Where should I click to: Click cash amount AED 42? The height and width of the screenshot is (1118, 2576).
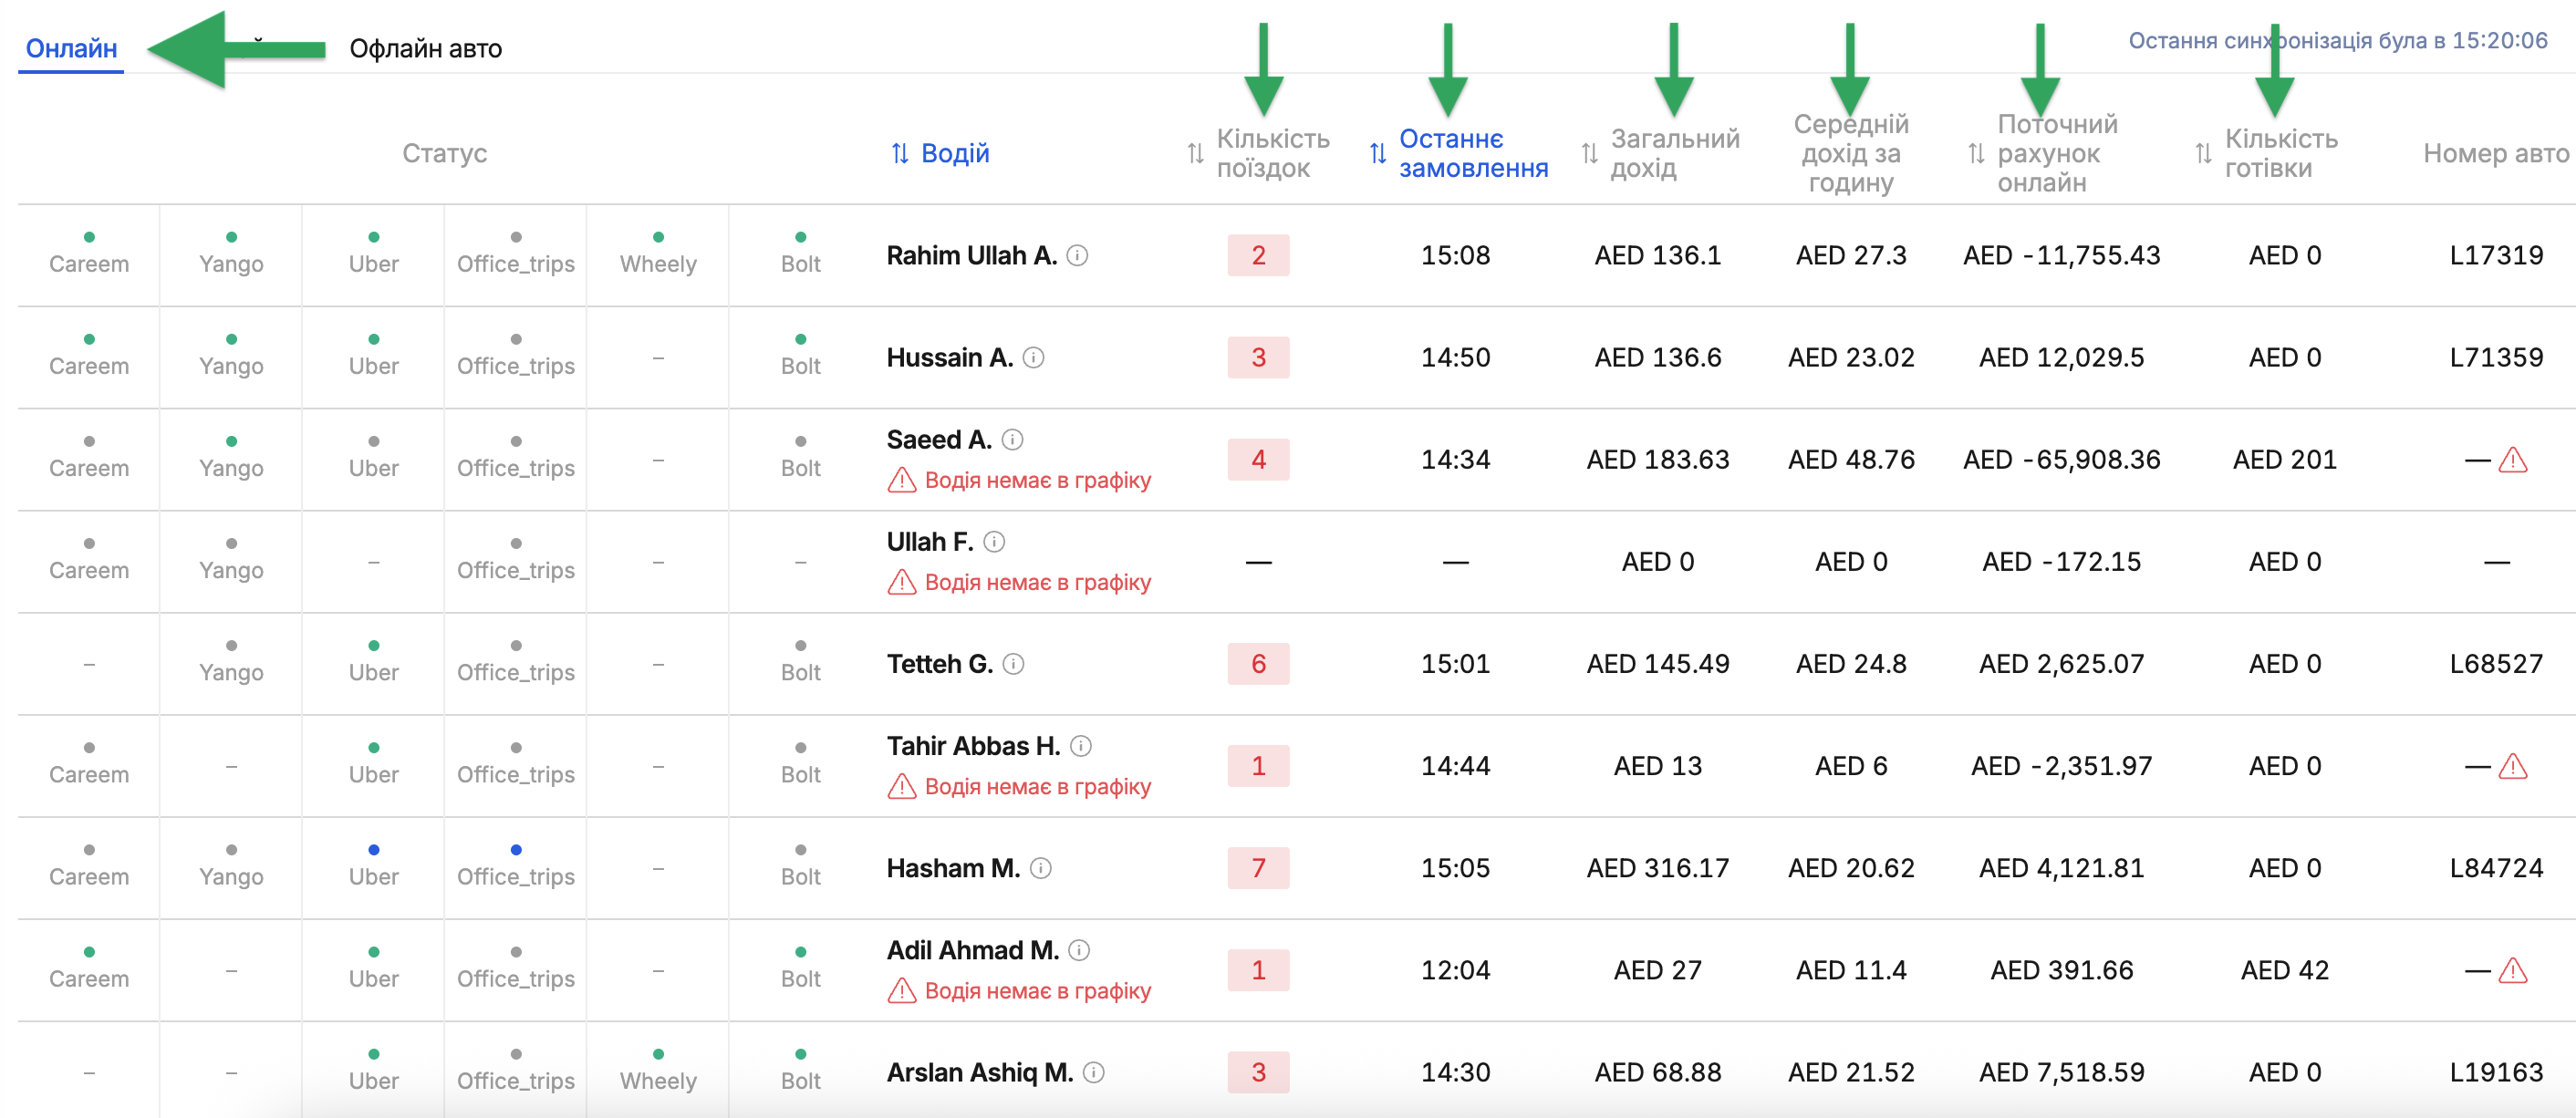point(2285,970)
